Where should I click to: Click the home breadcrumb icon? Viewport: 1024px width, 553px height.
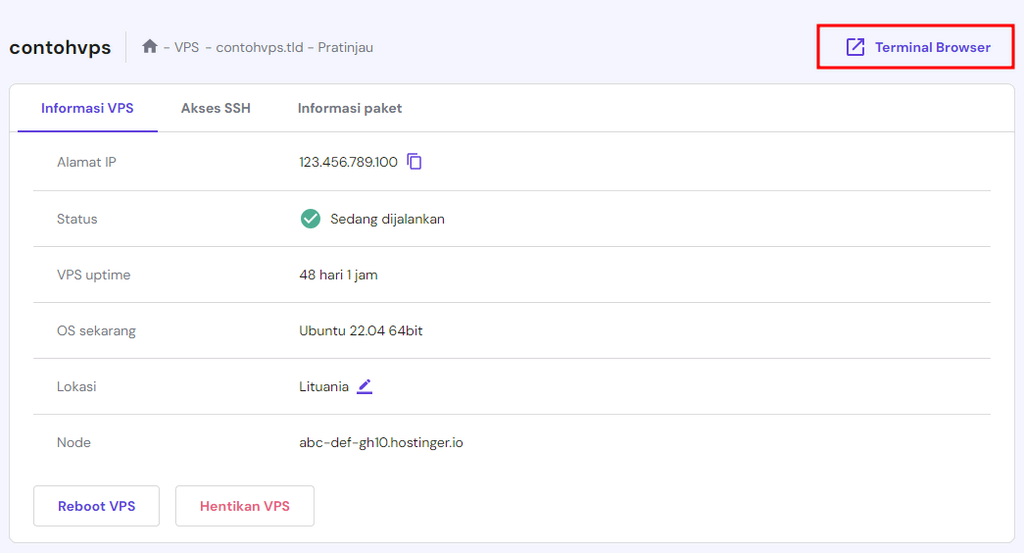(x=150, y=46)
